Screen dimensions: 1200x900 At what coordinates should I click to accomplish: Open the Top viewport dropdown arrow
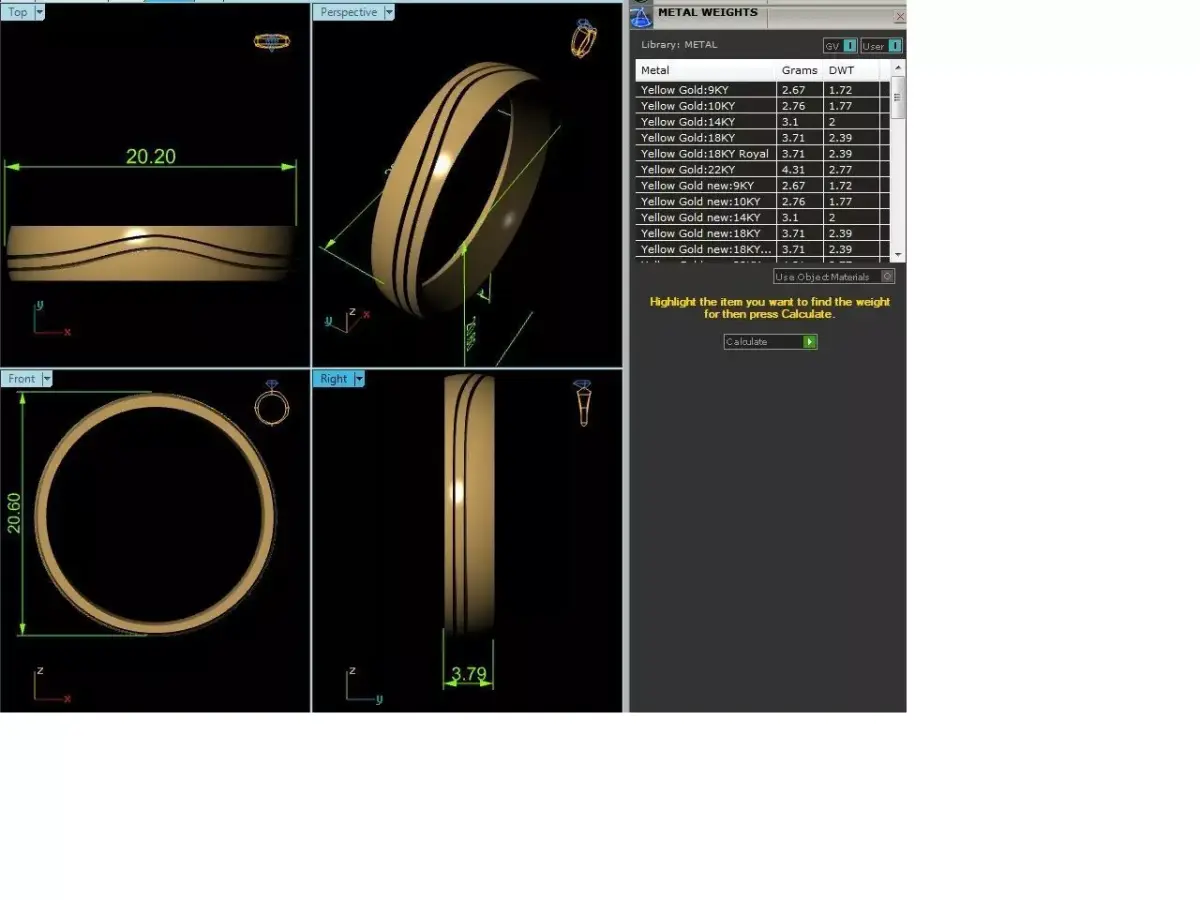click(40, 11)
